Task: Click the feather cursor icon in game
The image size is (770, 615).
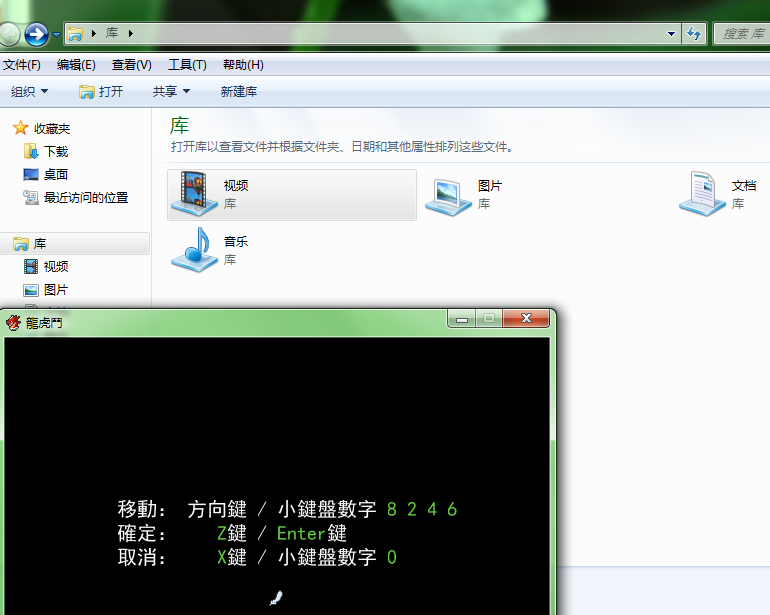Action: tap(276, 598)
